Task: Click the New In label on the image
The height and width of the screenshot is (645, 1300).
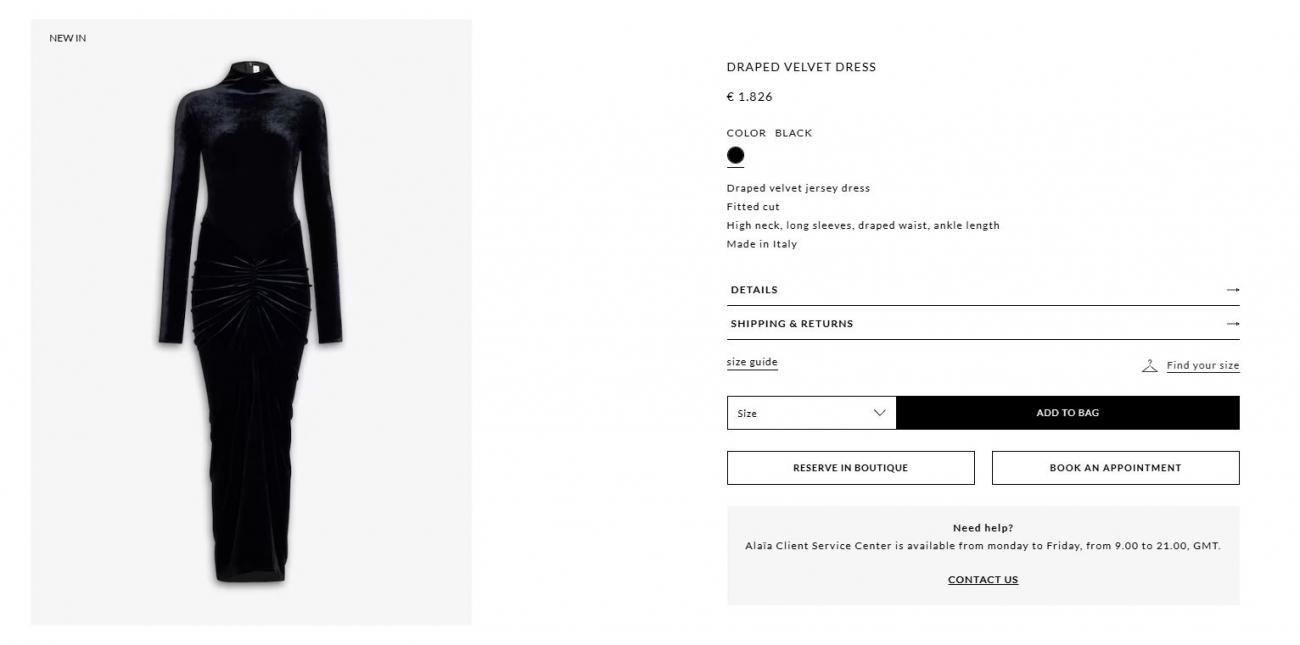Action: click(68, 38)
